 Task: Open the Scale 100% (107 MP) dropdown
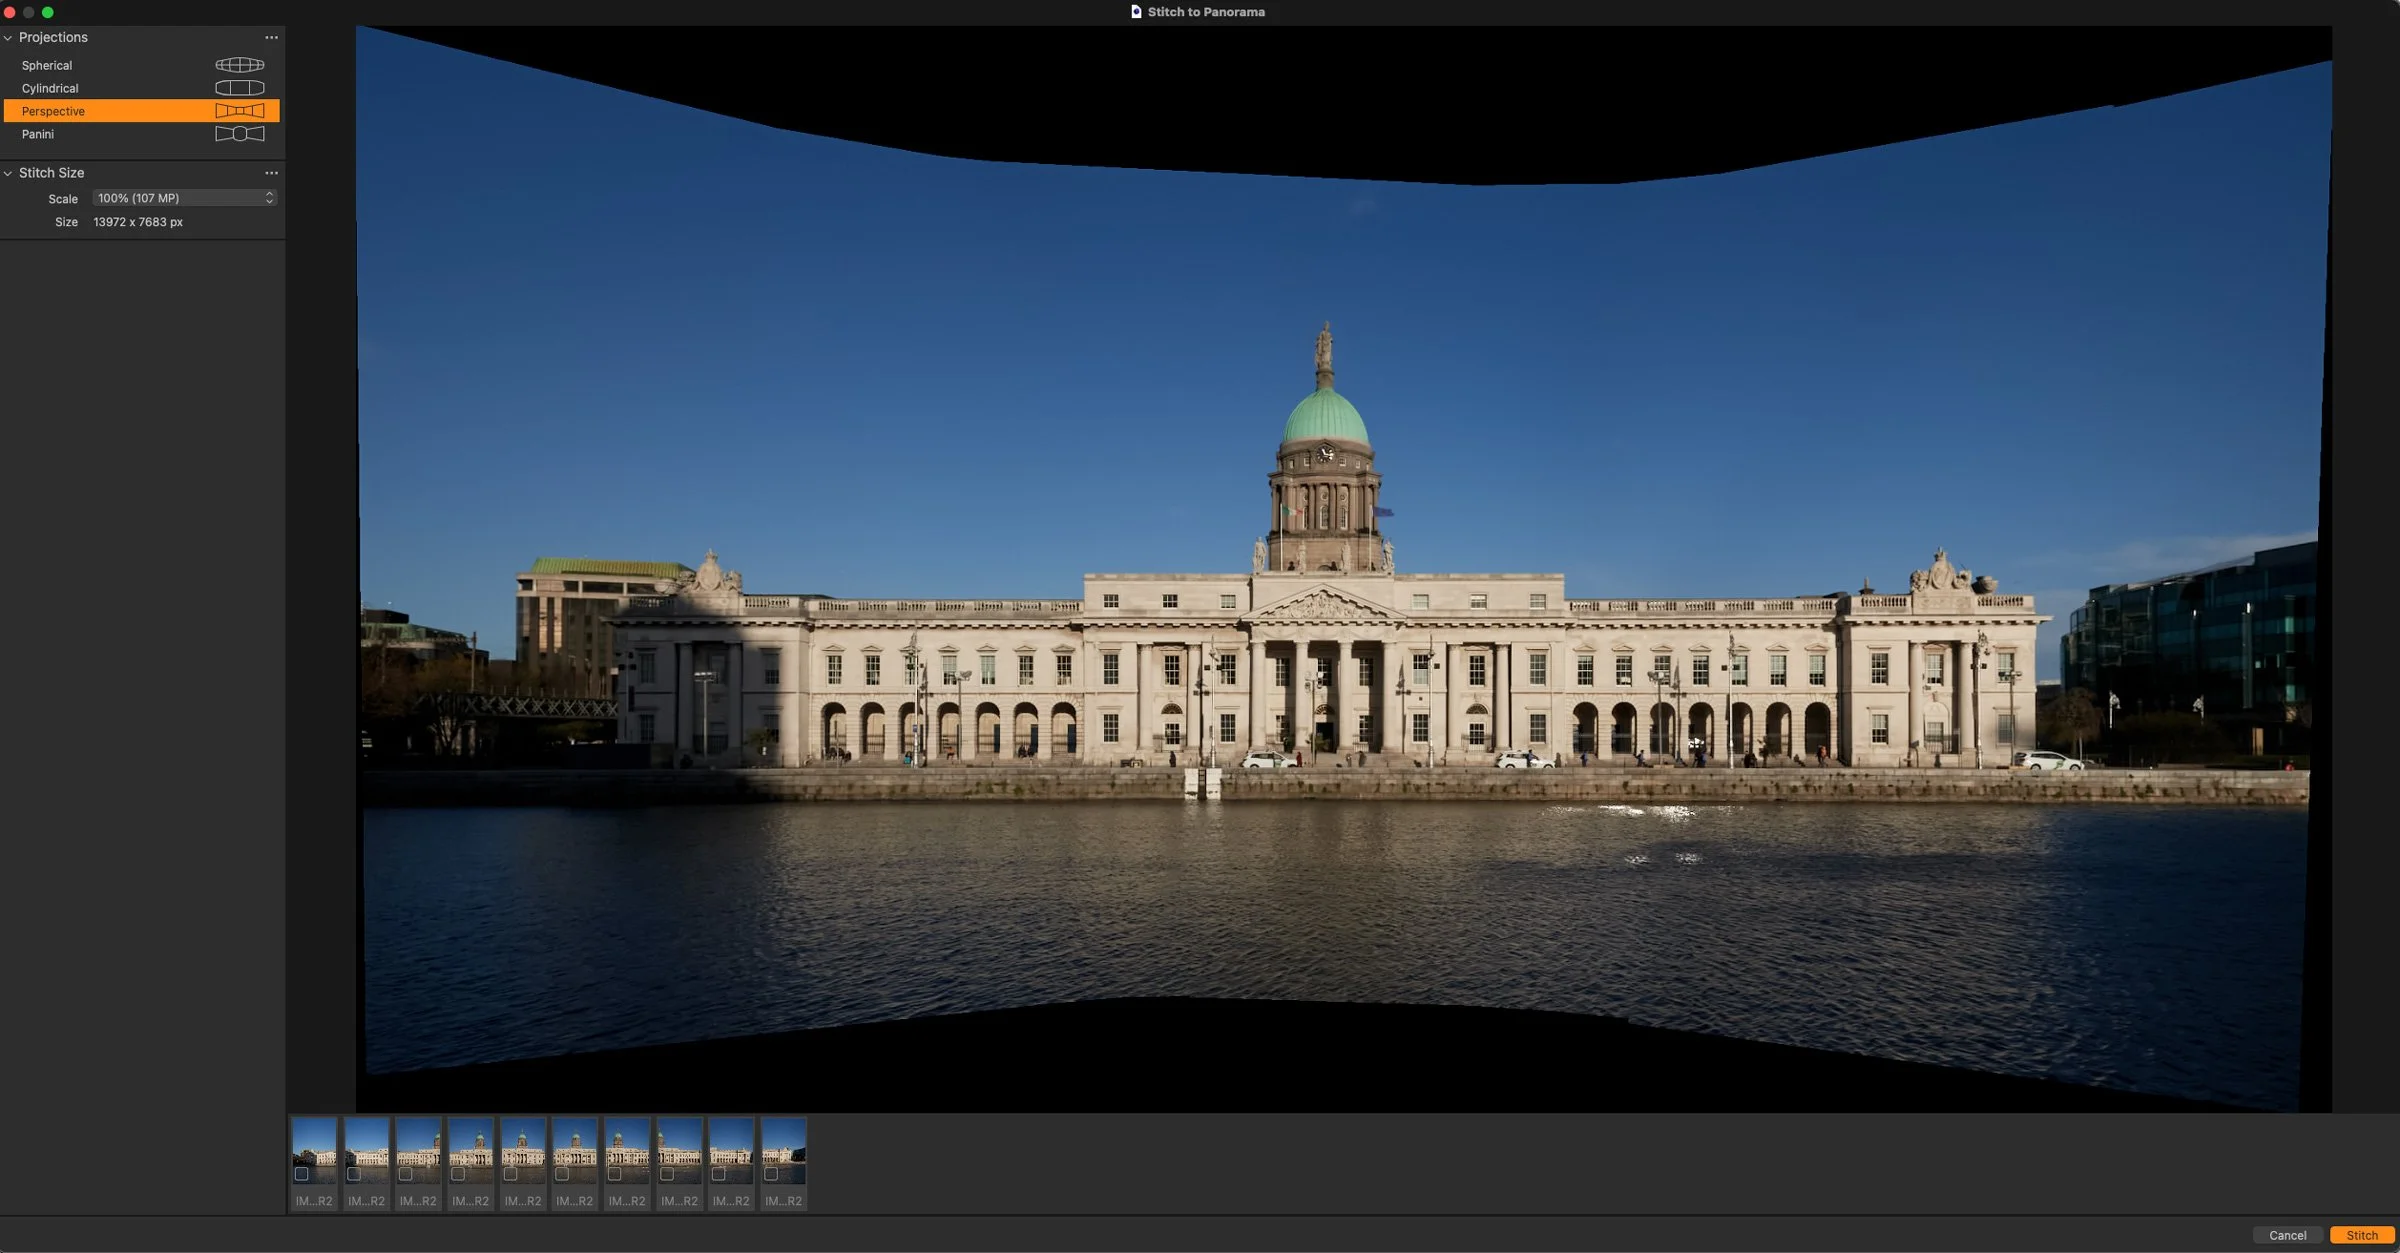click(x=184, y=198)
